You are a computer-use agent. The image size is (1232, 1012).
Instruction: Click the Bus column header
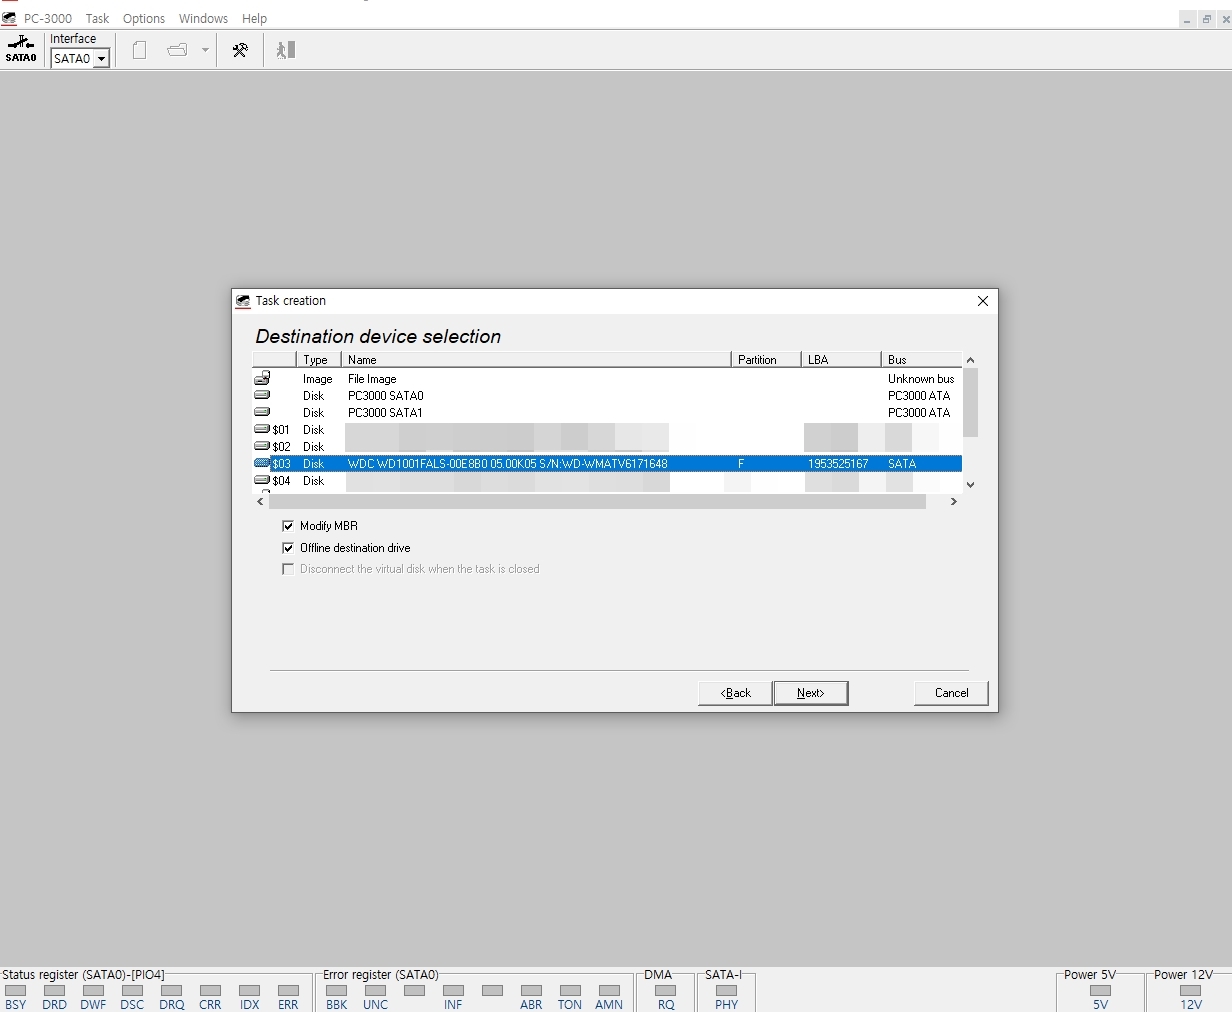tap(921, 360)
